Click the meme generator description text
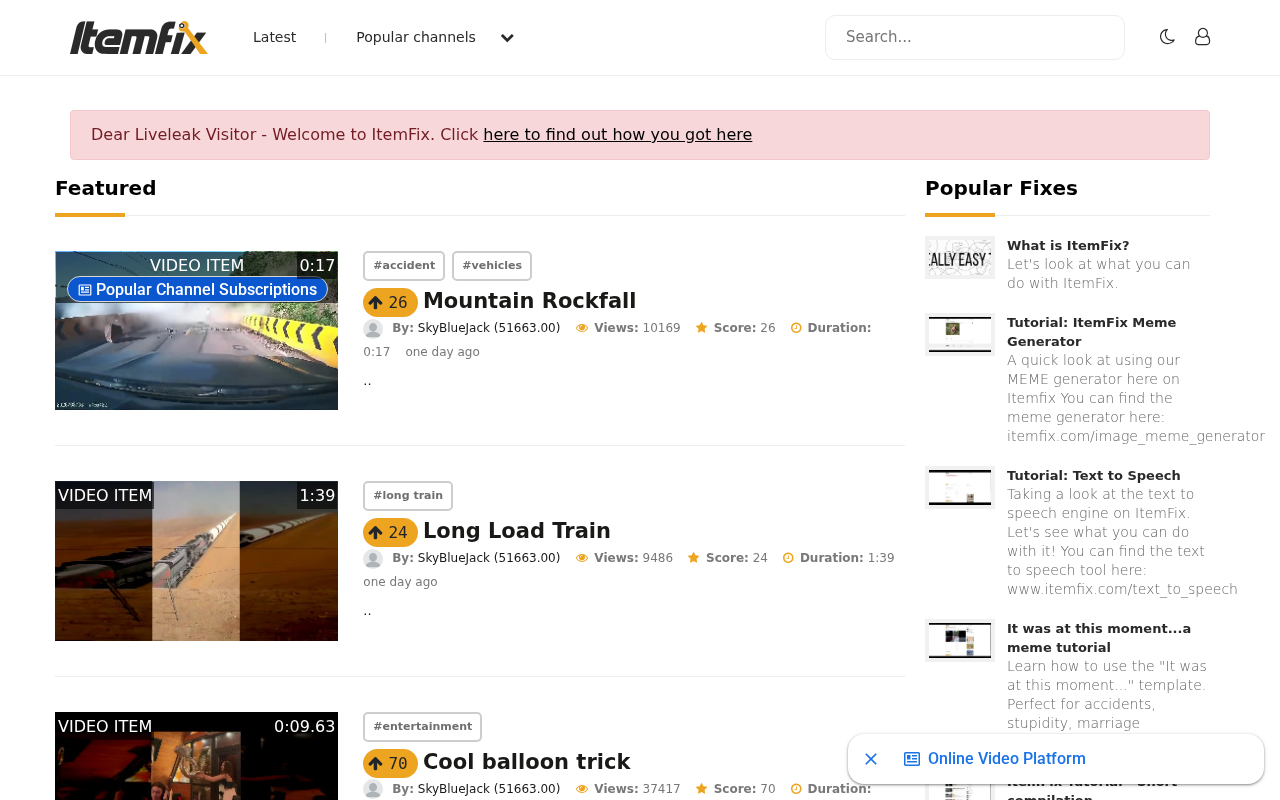The height and width of the screenshot is (800, 1280). click(x=1136, y=398)
